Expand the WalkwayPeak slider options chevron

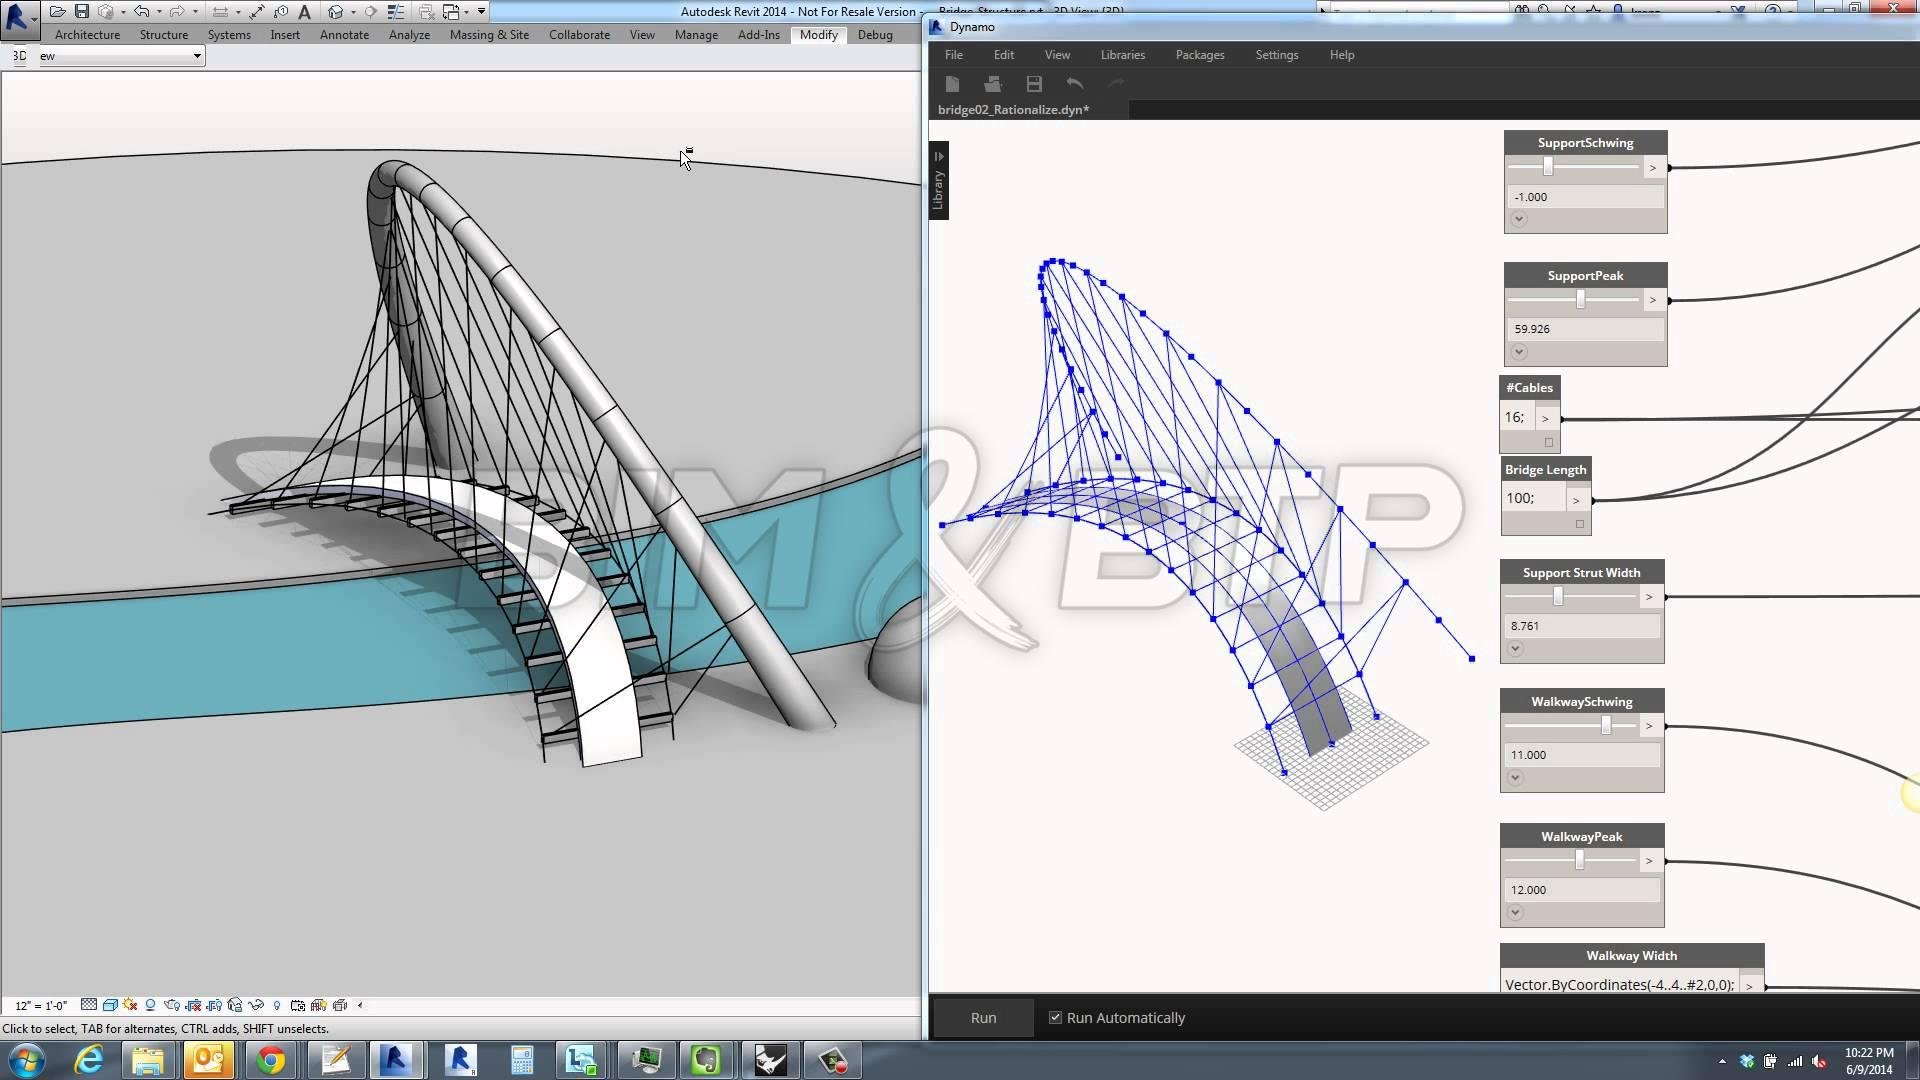click(x=1515, y=912)
